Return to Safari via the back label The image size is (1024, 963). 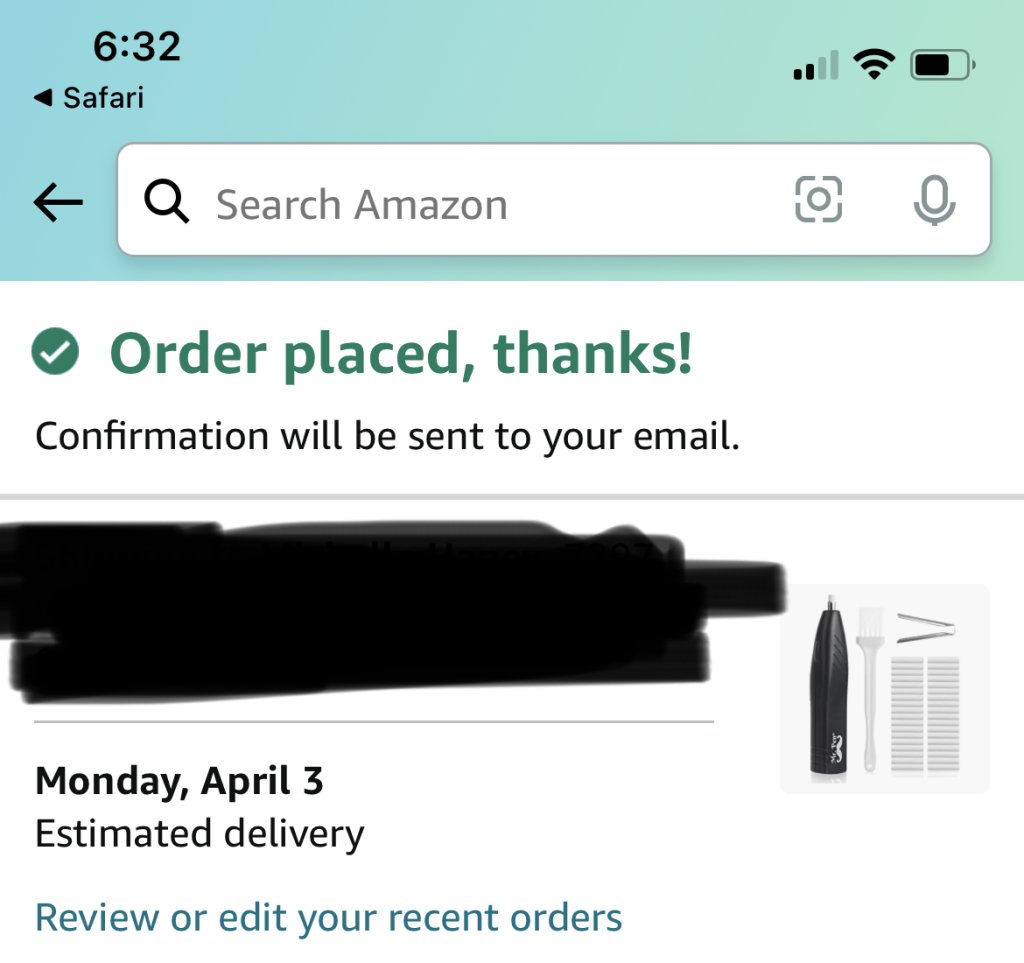[89, 98]
